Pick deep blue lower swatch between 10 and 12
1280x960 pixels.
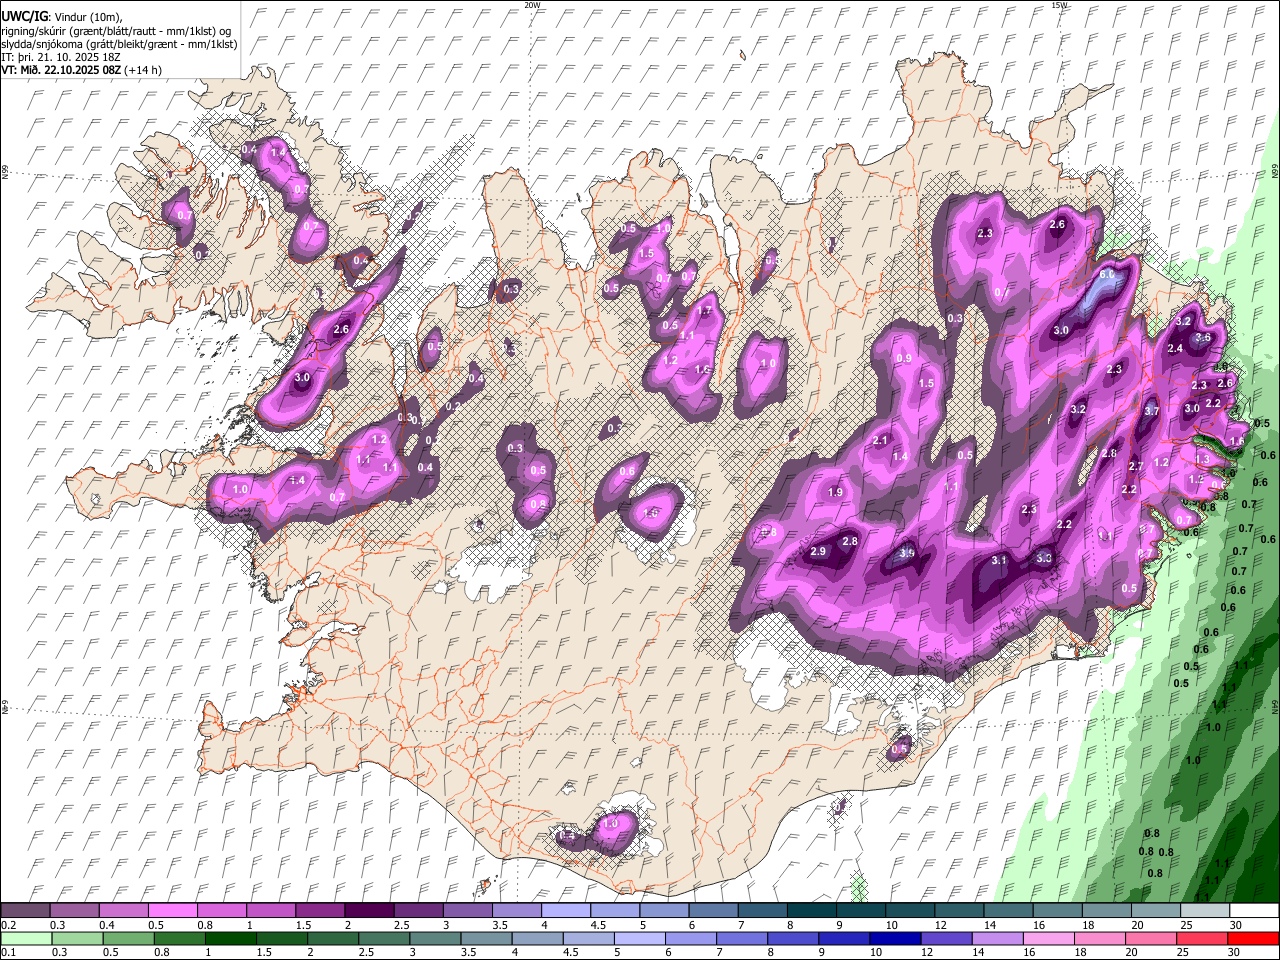pyautogui.click(x=894, y=938)
